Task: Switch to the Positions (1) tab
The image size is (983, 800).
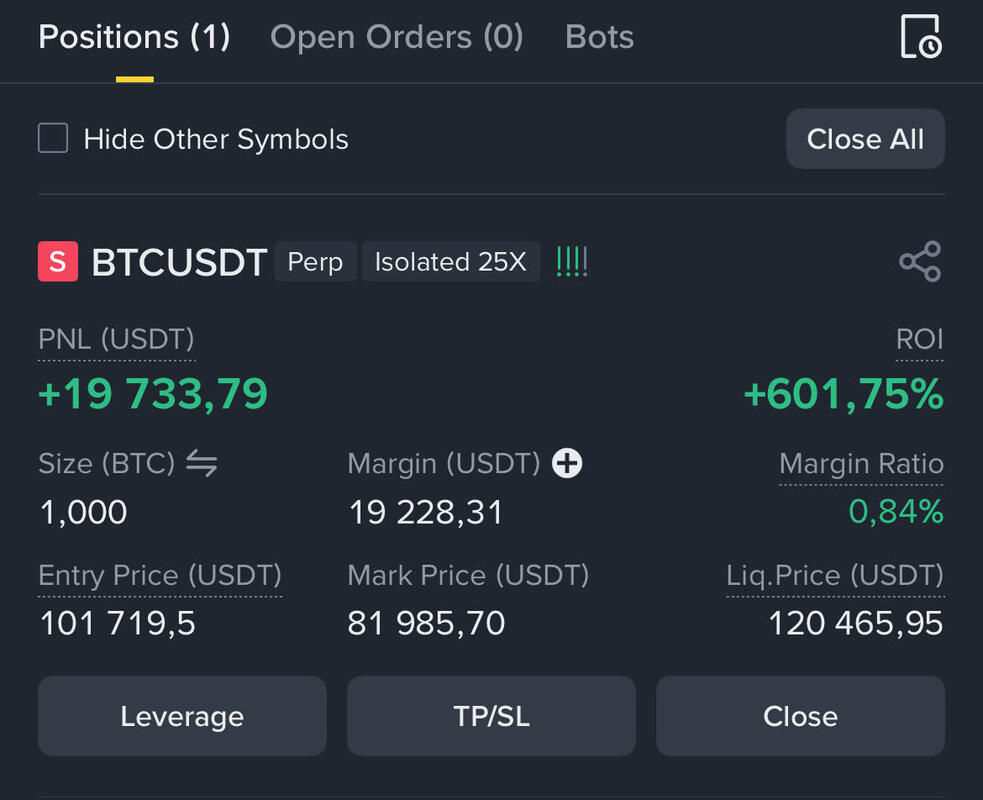Action: pos(134,37)
